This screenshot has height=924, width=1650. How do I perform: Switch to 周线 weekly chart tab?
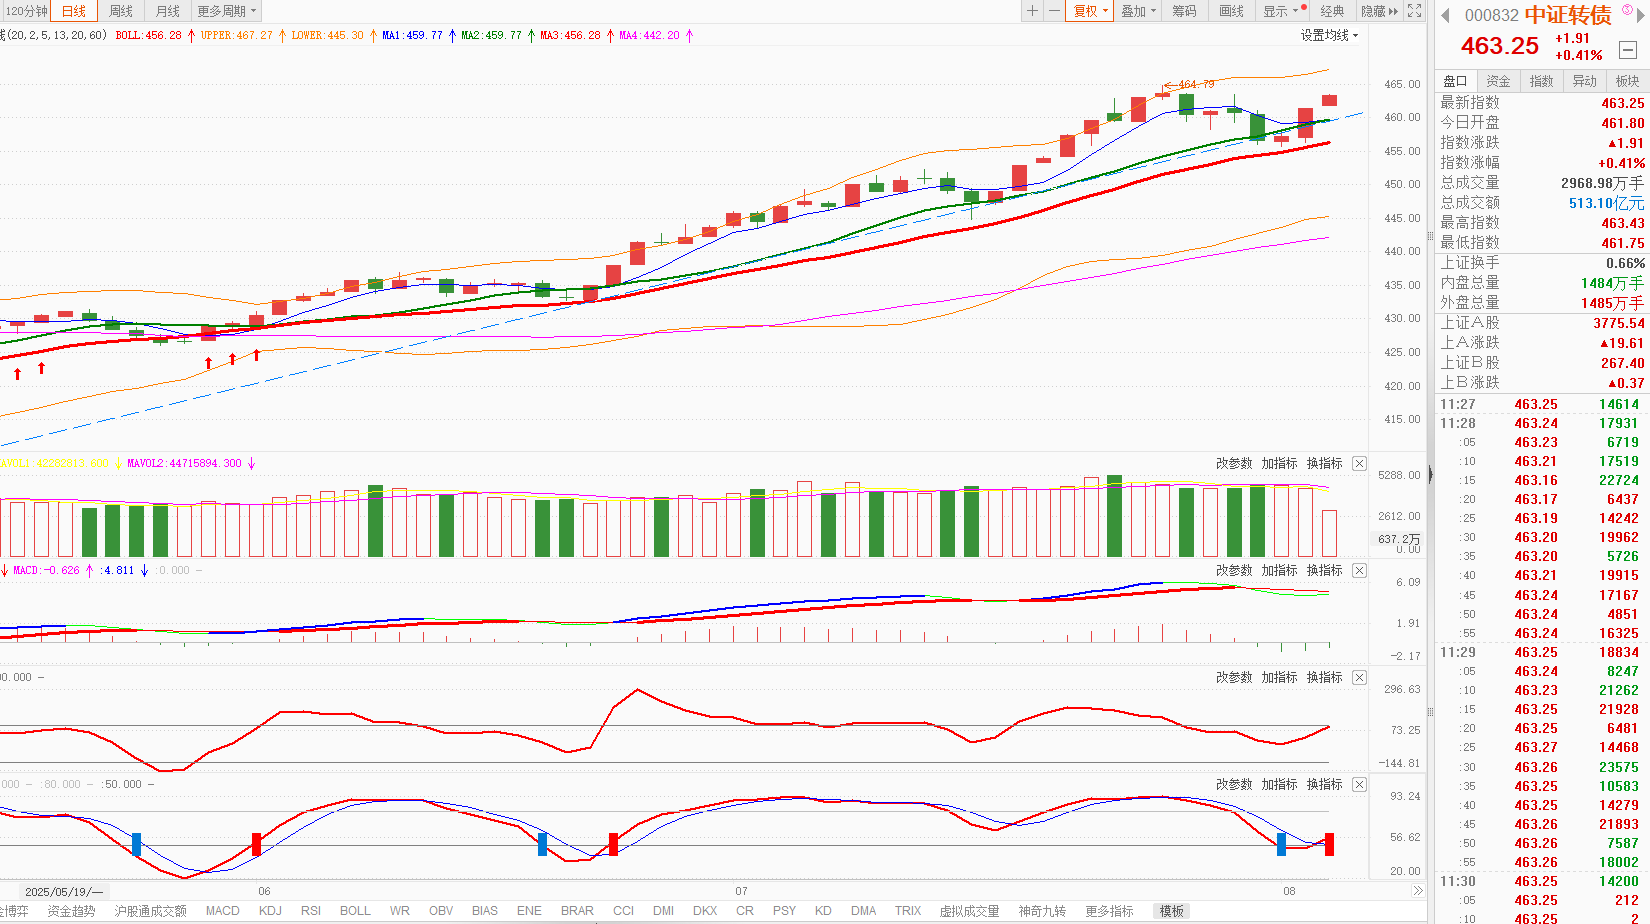(121, 11)
